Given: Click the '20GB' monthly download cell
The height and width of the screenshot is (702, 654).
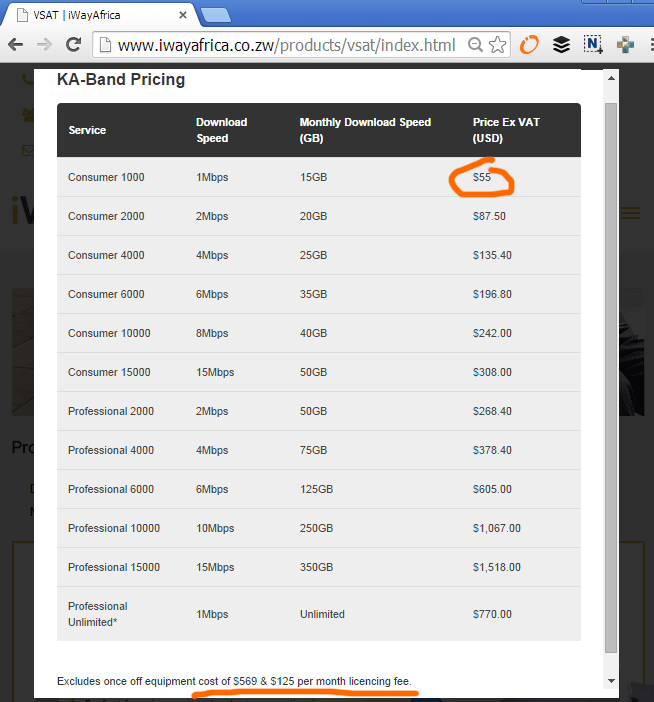Looking at the screenshot, I should 313,216.
